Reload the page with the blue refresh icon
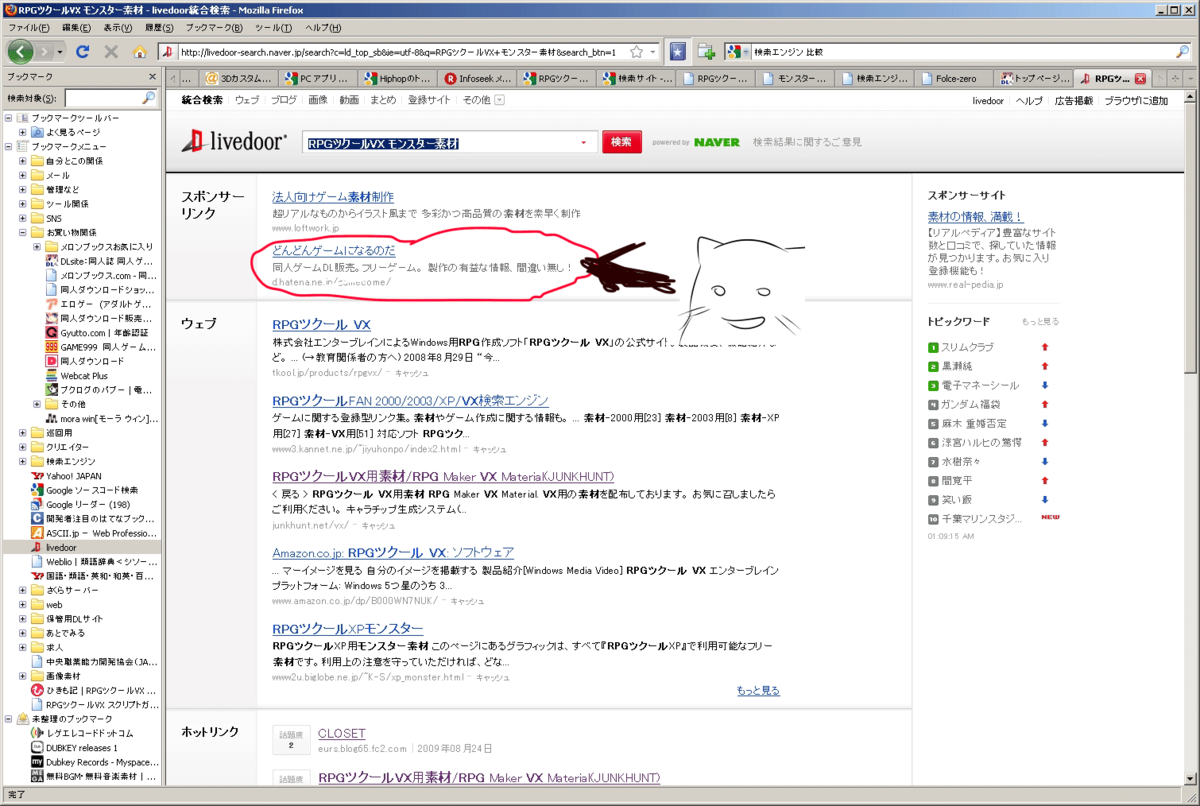This screenshot has width=1200, height=806. pyautogui.click(x=83, y=51)
